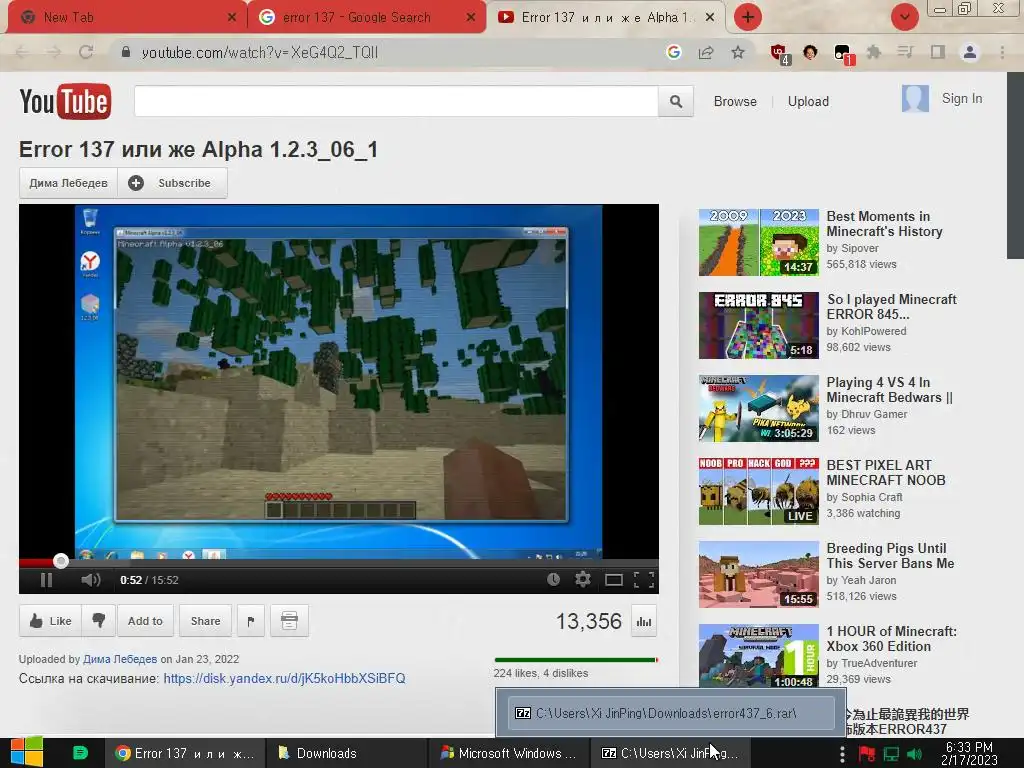Open Best Moments in Minecraft's History thumbnail
This screenshot has height=768, width=1024.
coord(758,242)
